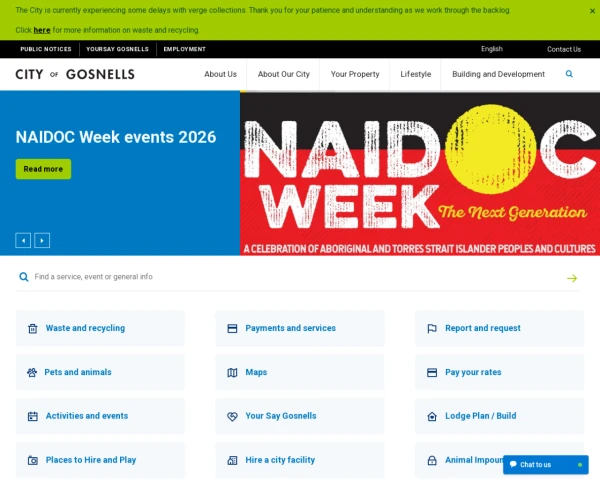Click the NAIDOC Week events 2026 heading
600x480 pixels.
(116, 137)
